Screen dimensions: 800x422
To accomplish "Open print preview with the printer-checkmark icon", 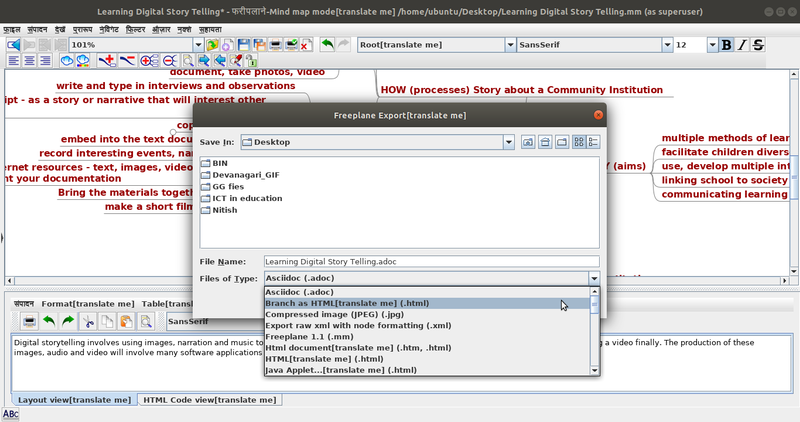I will 291,45.
